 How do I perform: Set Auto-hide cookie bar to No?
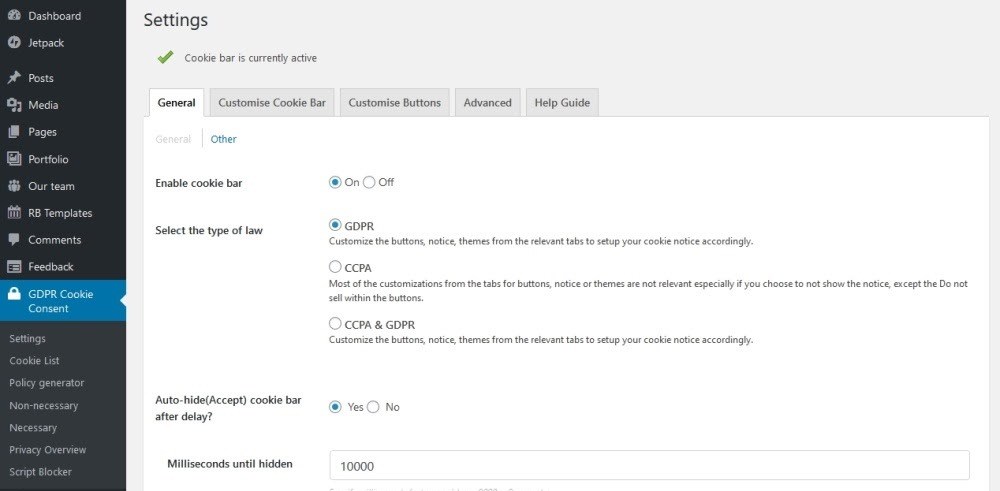[x=373, y=407]
